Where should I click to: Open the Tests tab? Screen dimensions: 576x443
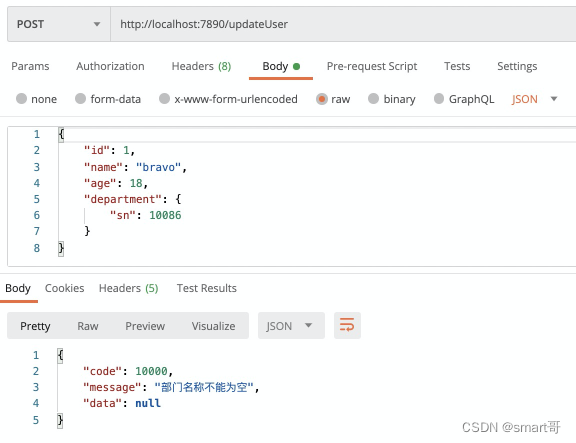457,66
